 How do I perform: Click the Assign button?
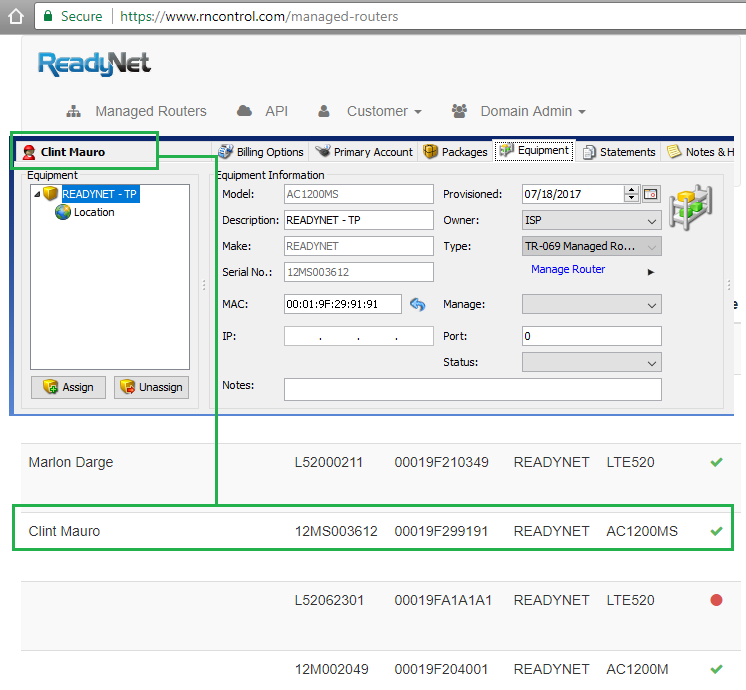[x=69, y=387]
